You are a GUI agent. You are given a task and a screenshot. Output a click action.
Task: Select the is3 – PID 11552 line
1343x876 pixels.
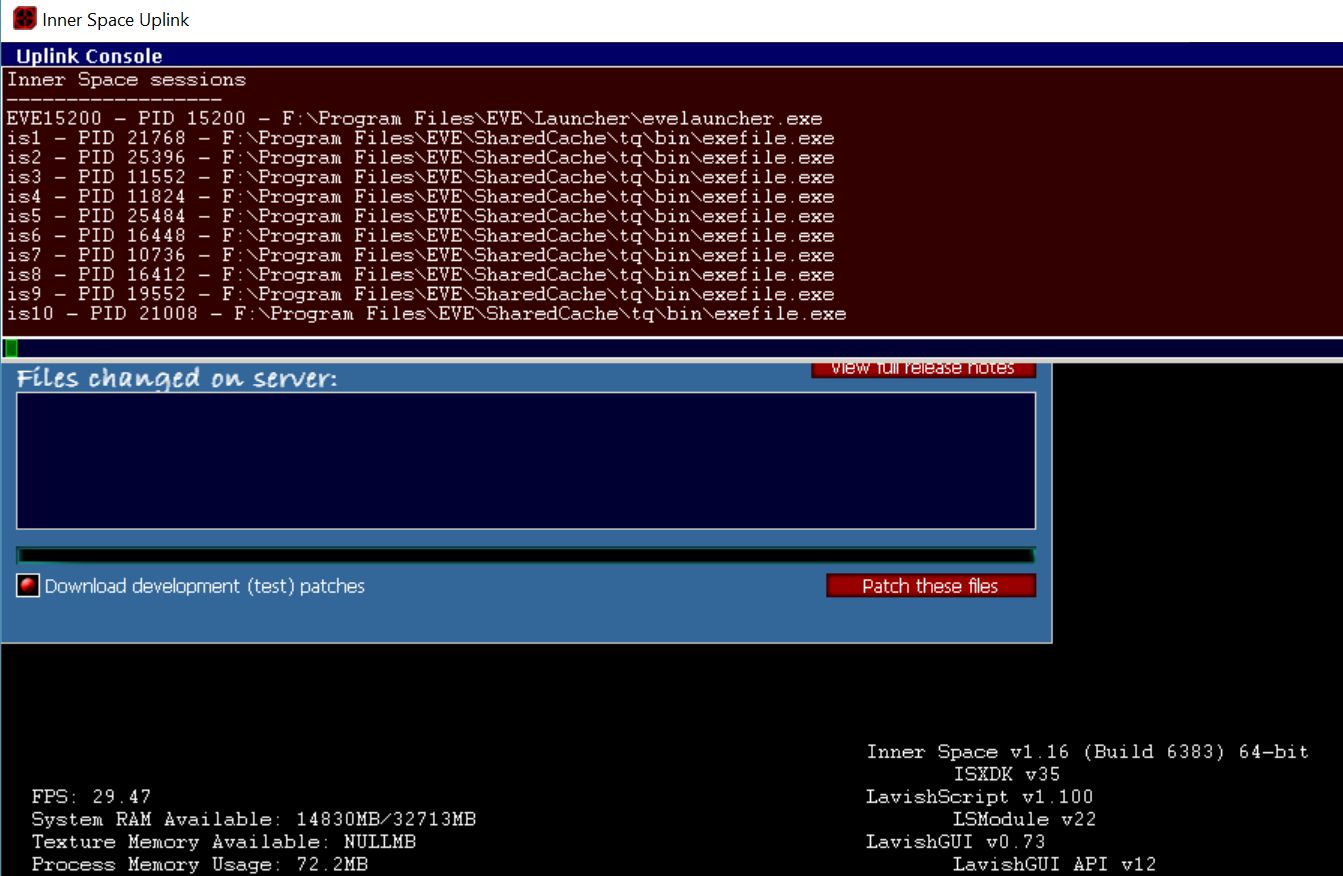pos(420,177)
